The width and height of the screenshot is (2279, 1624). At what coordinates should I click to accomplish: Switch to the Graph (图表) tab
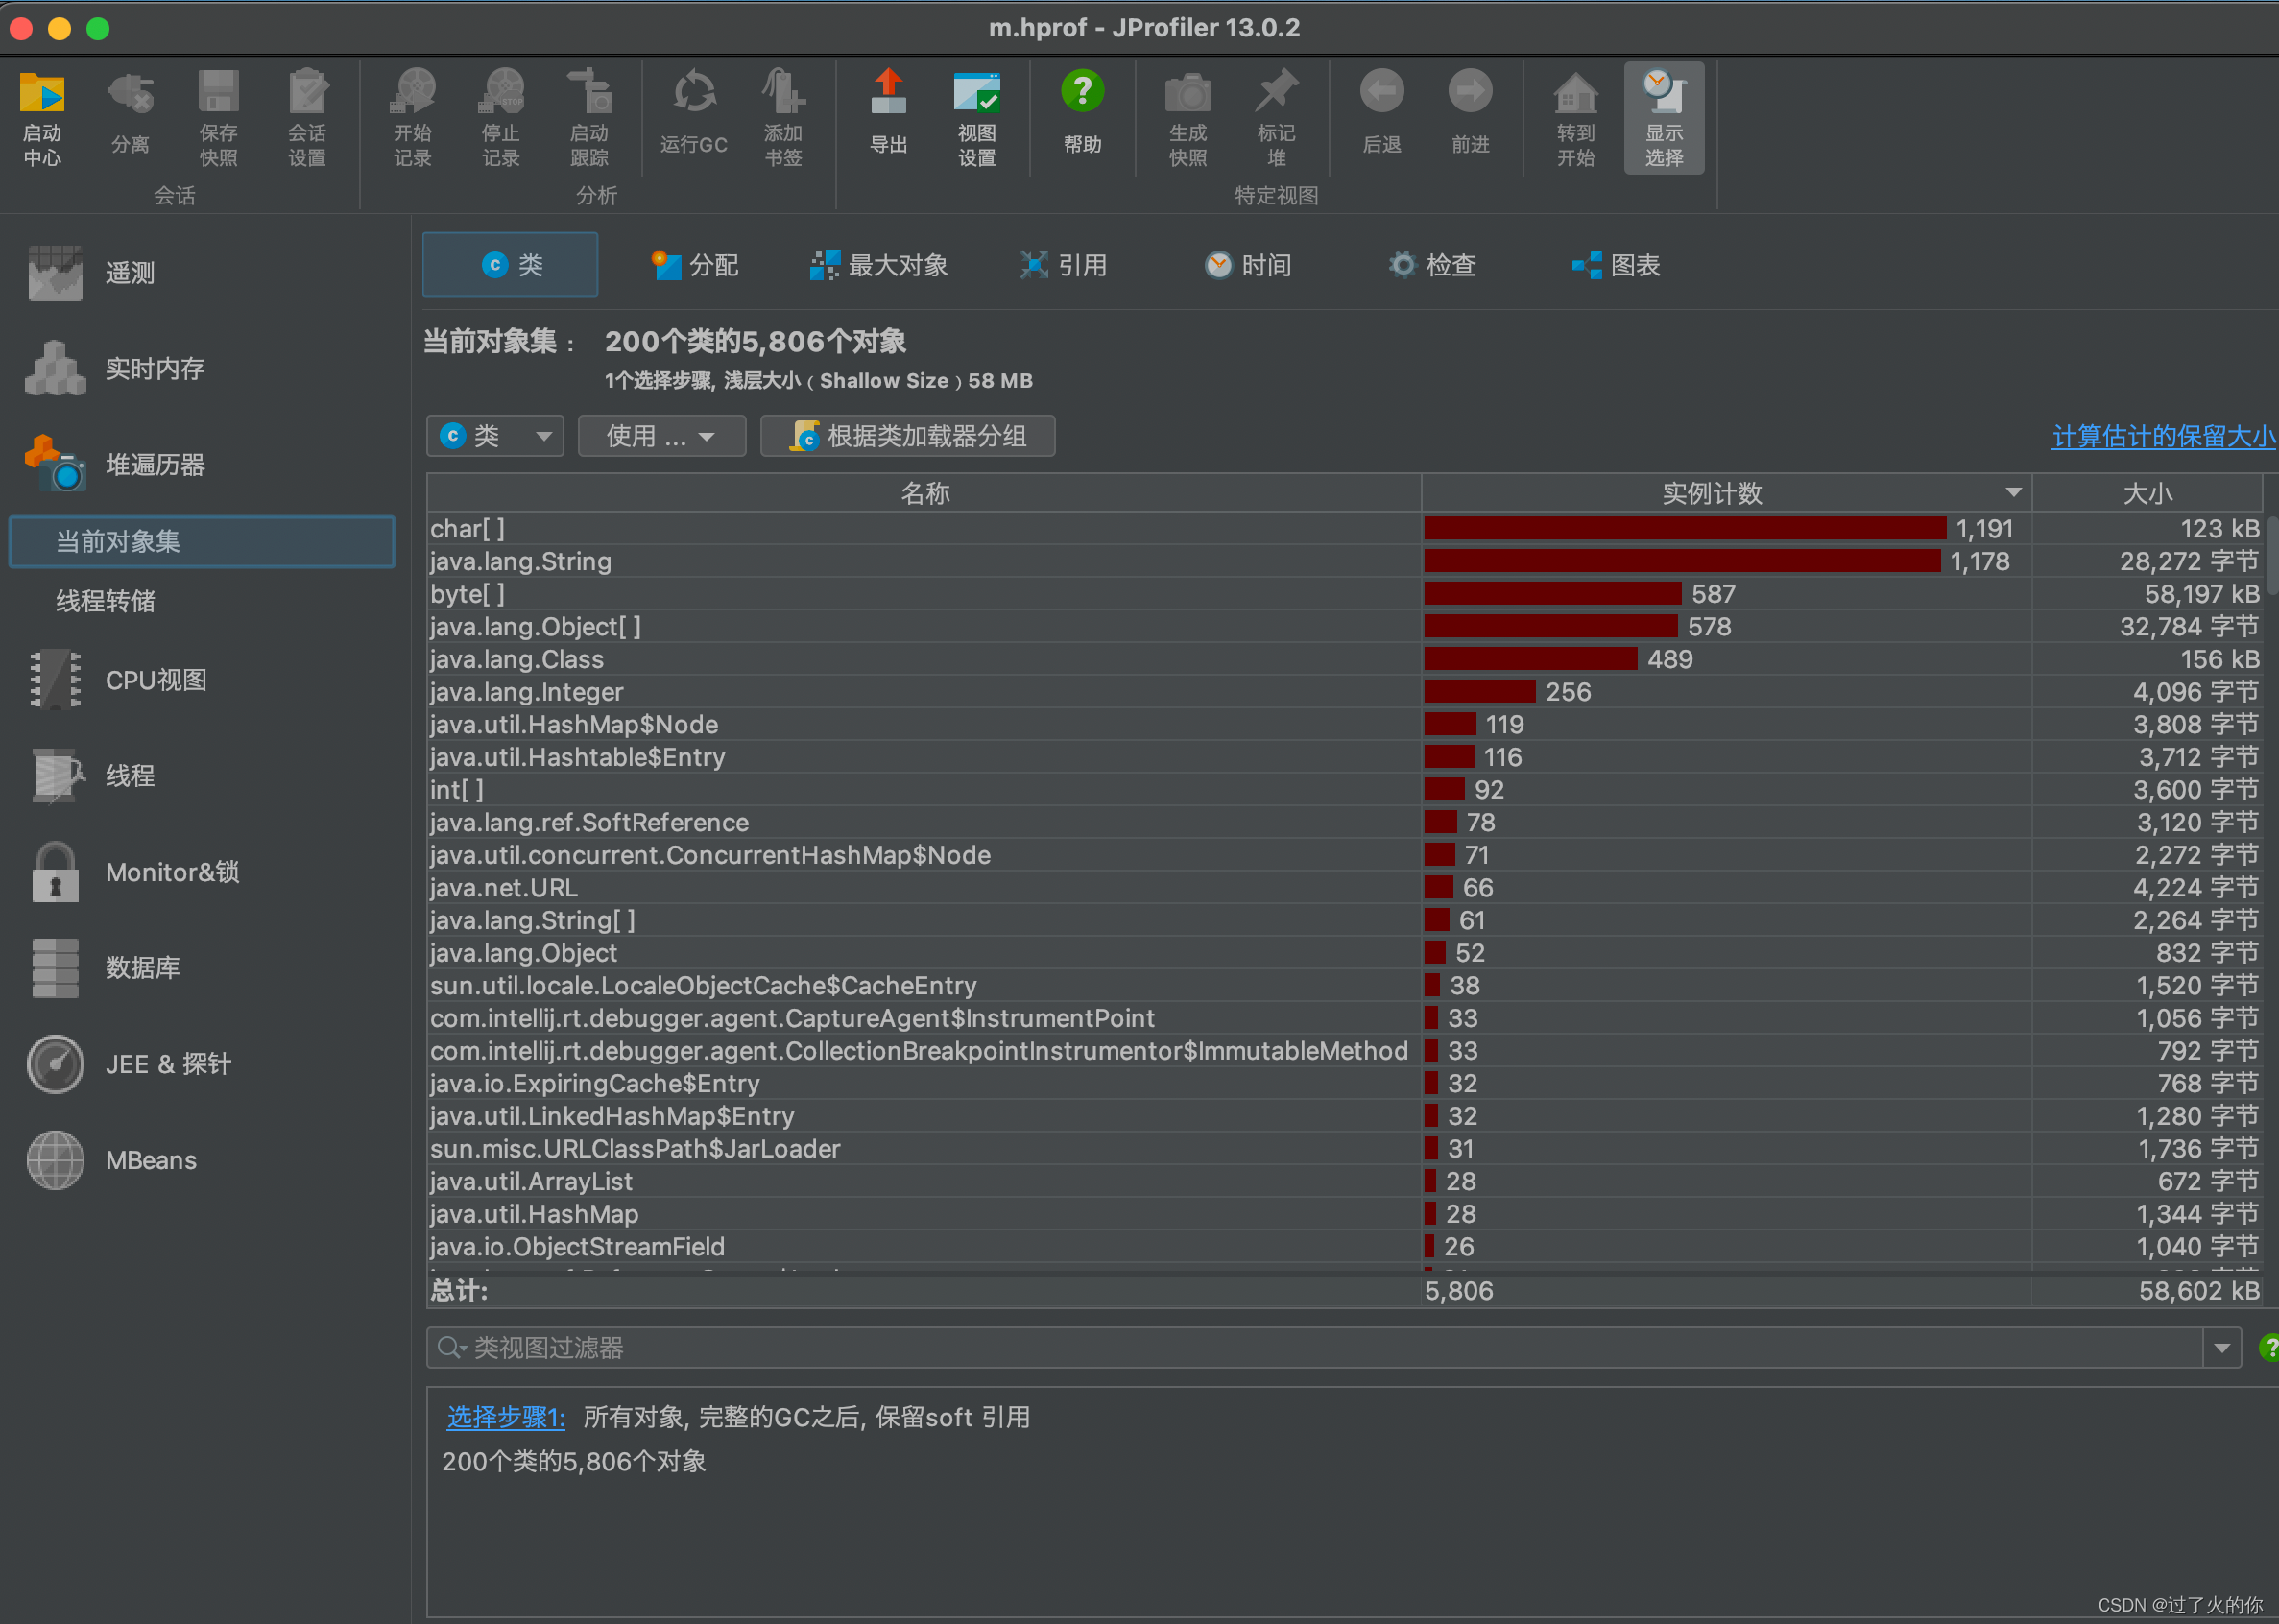[x=1615, y=265]
